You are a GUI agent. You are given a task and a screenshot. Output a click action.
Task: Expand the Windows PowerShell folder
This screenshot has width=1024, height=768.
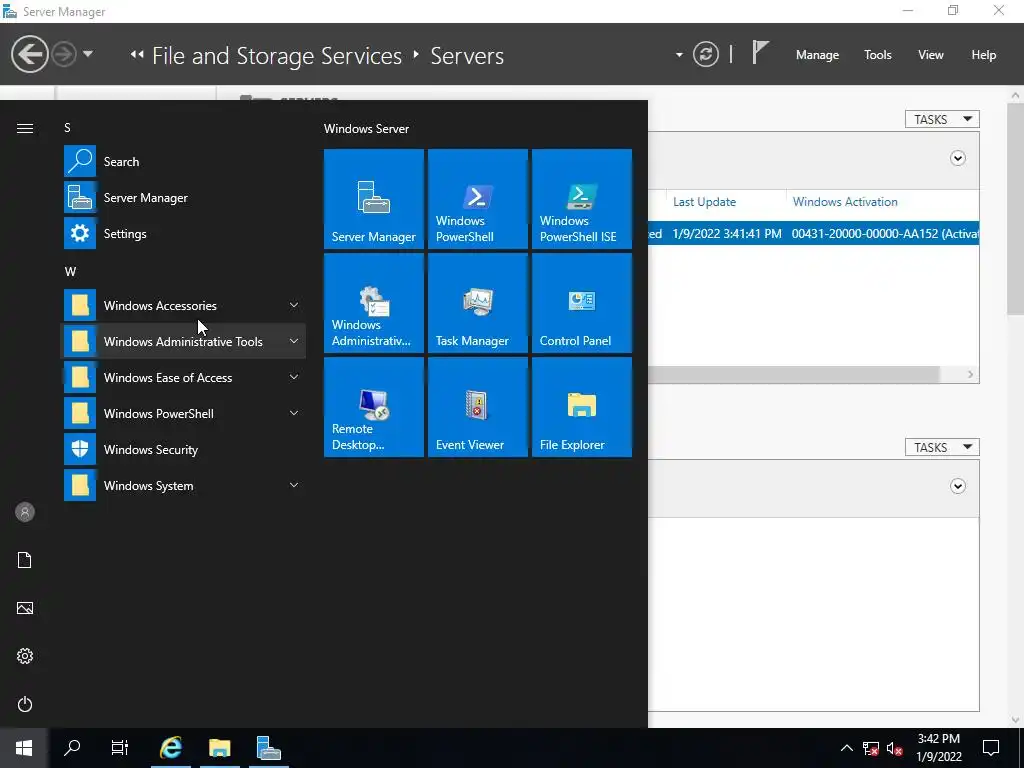(x=294, y=413)
